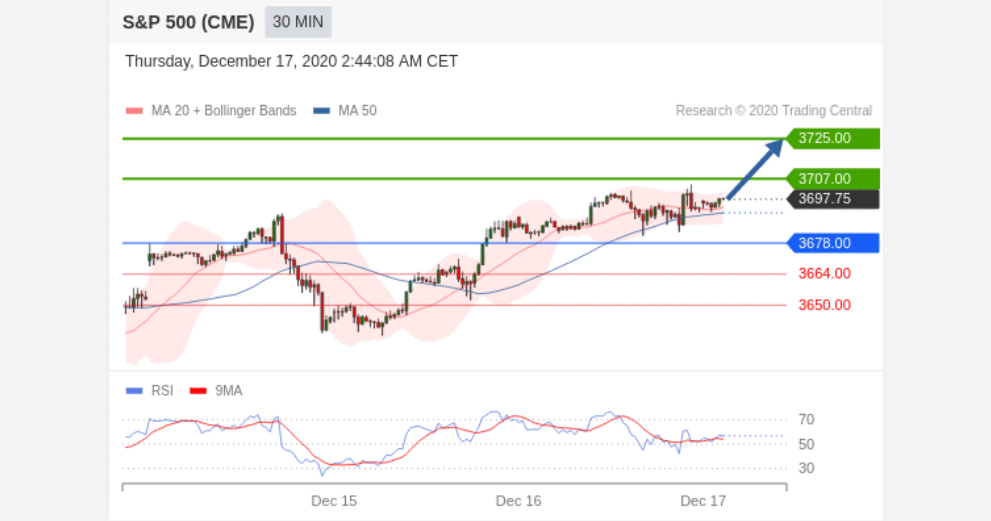Click the RSI 30 level label

tap(806, 468)
